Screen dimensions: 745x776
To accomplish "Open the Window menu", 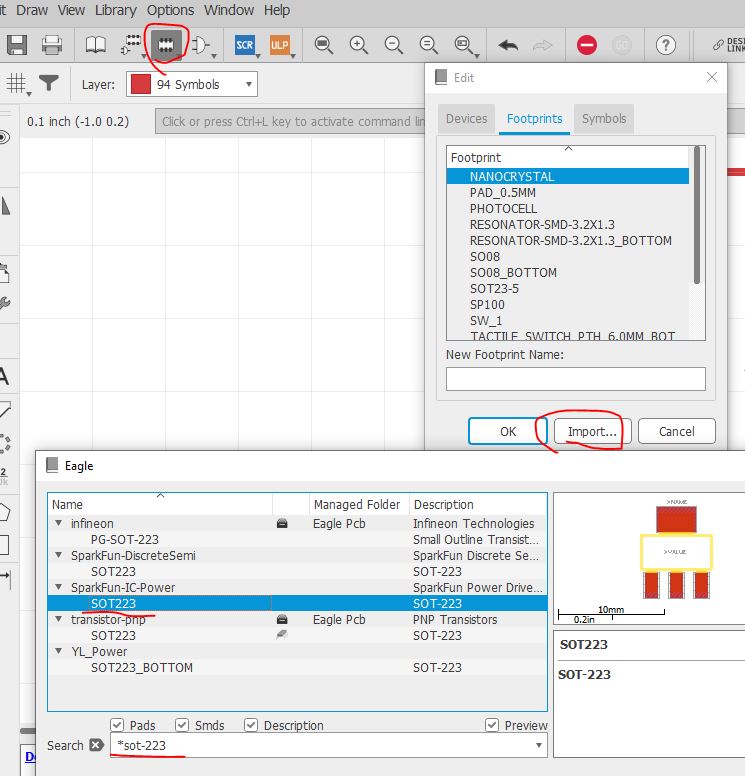I will [229, 10].
